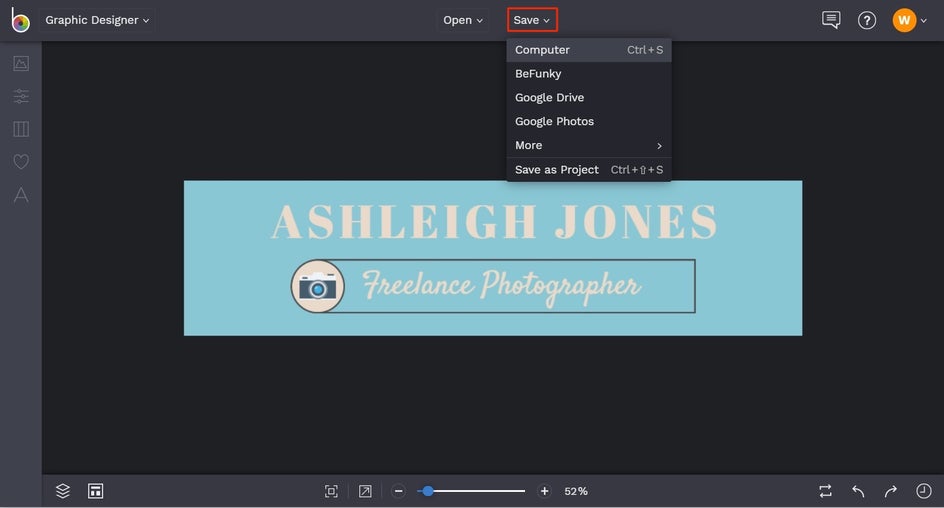Expand the Graphic Designer mode dropdown
This screenshot has width=944, height=508.
pos(98,20)
